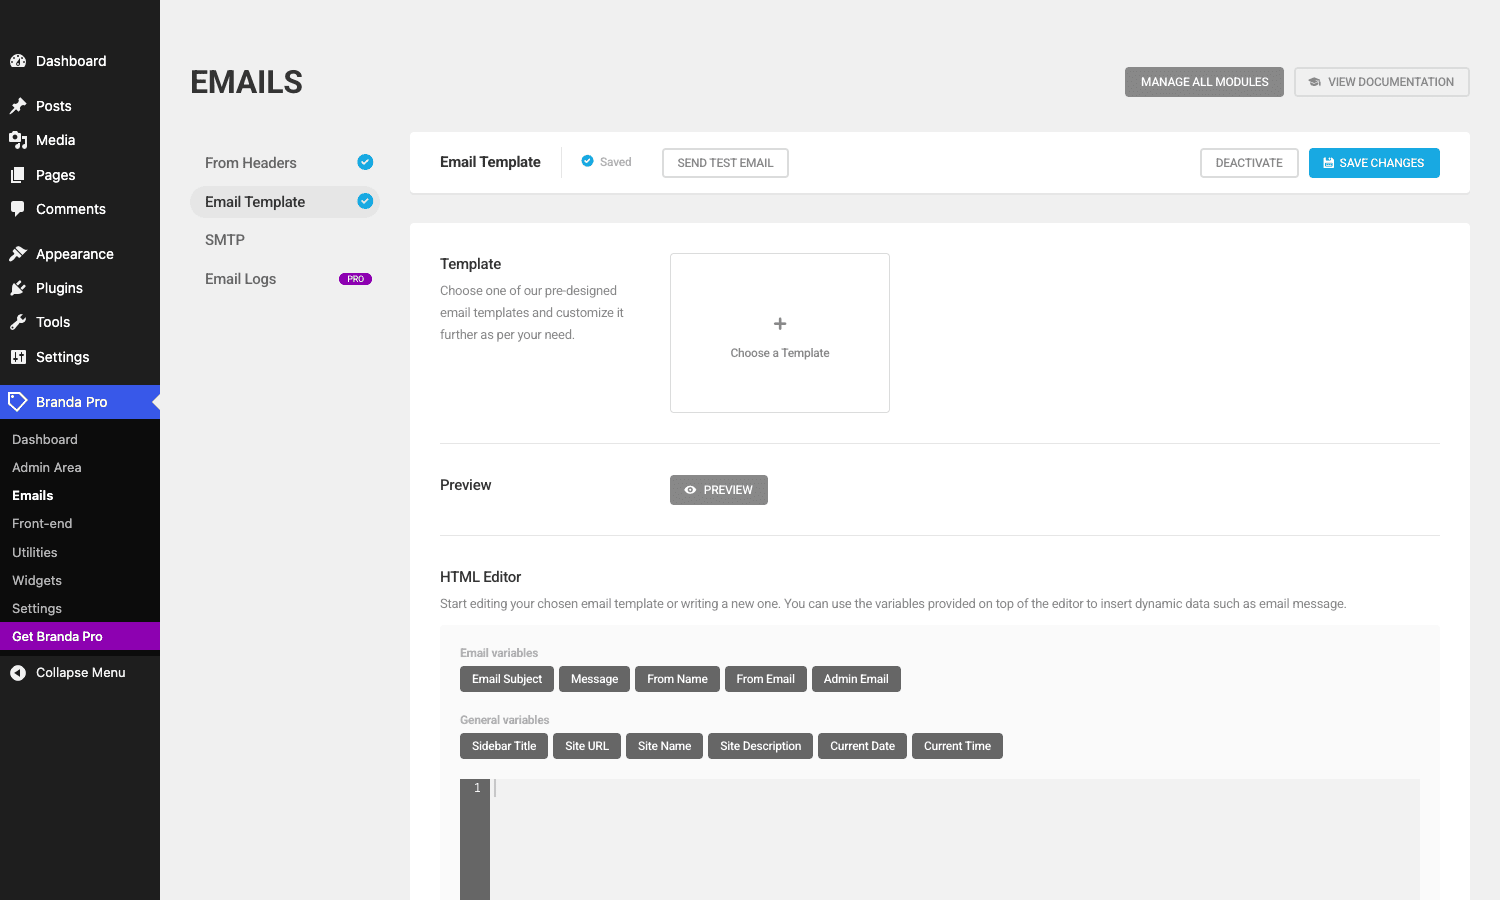
Task: Insert the Current Time variable
Action: point(957,746)
